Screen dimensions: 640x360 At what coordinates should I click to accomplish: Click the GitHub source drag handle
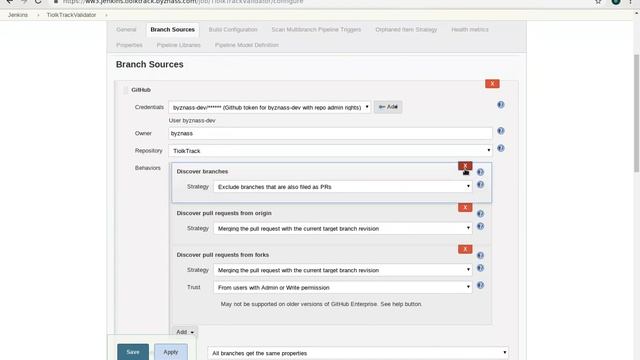[x=126, y=90]
